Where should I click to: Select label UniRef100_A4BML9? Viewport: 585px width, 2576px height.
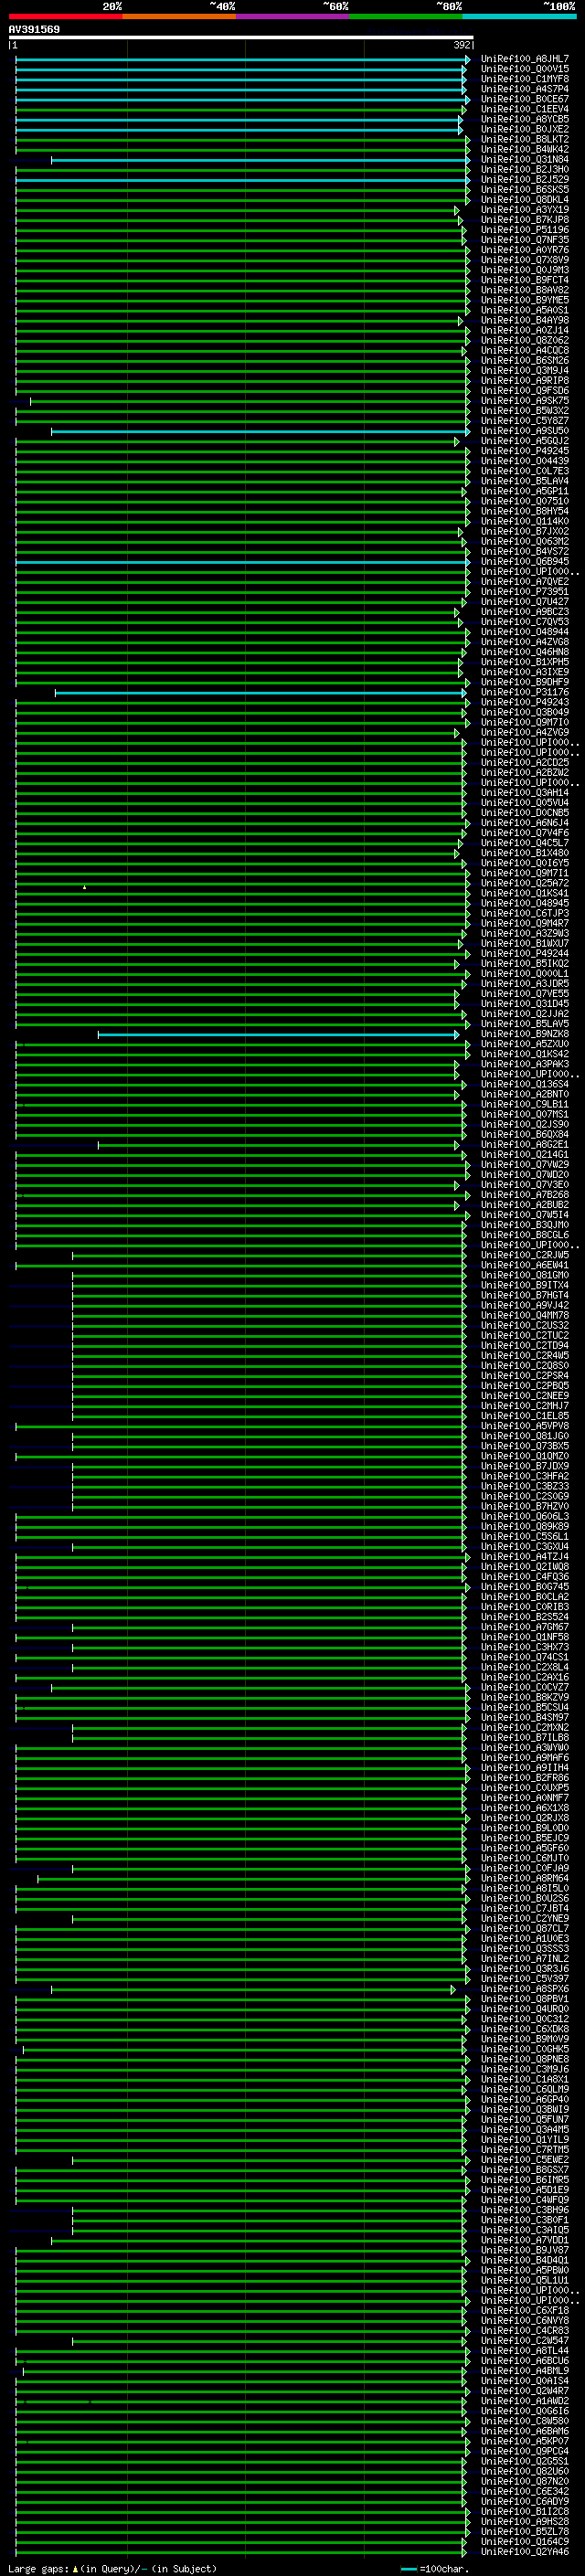pos(524,2372)
